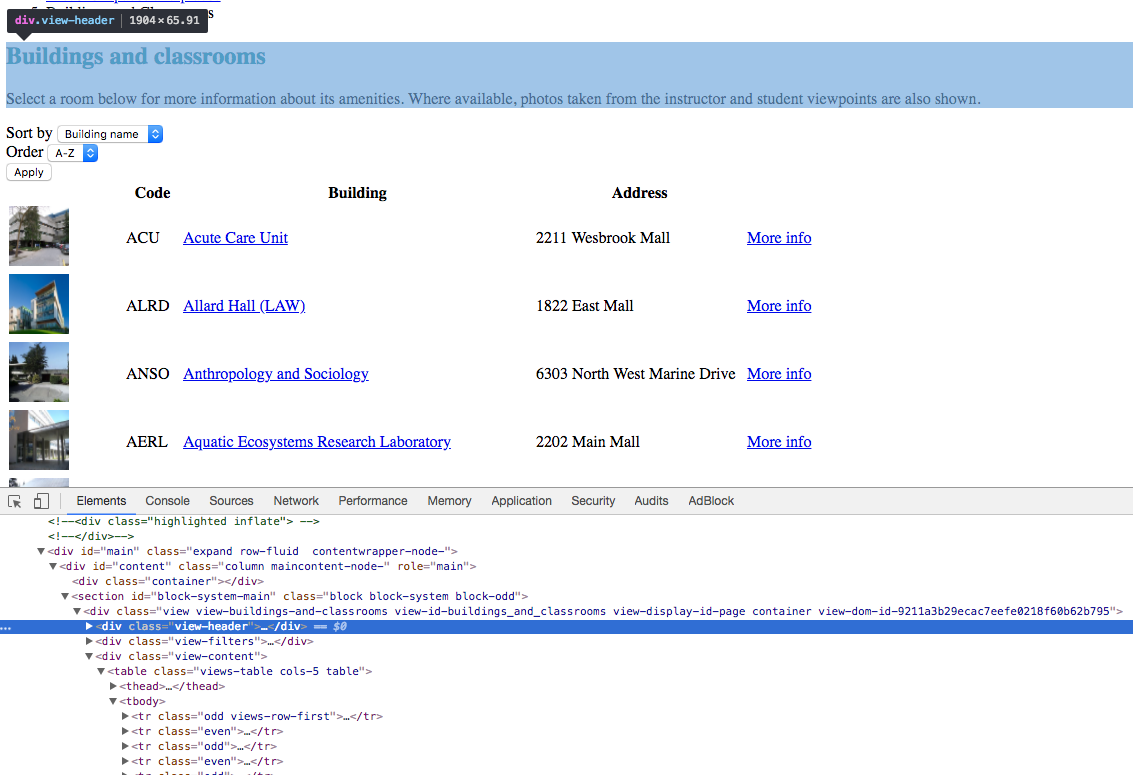Open the Security tab
This screenshot has height=775, width=1133.
point(593,501)
